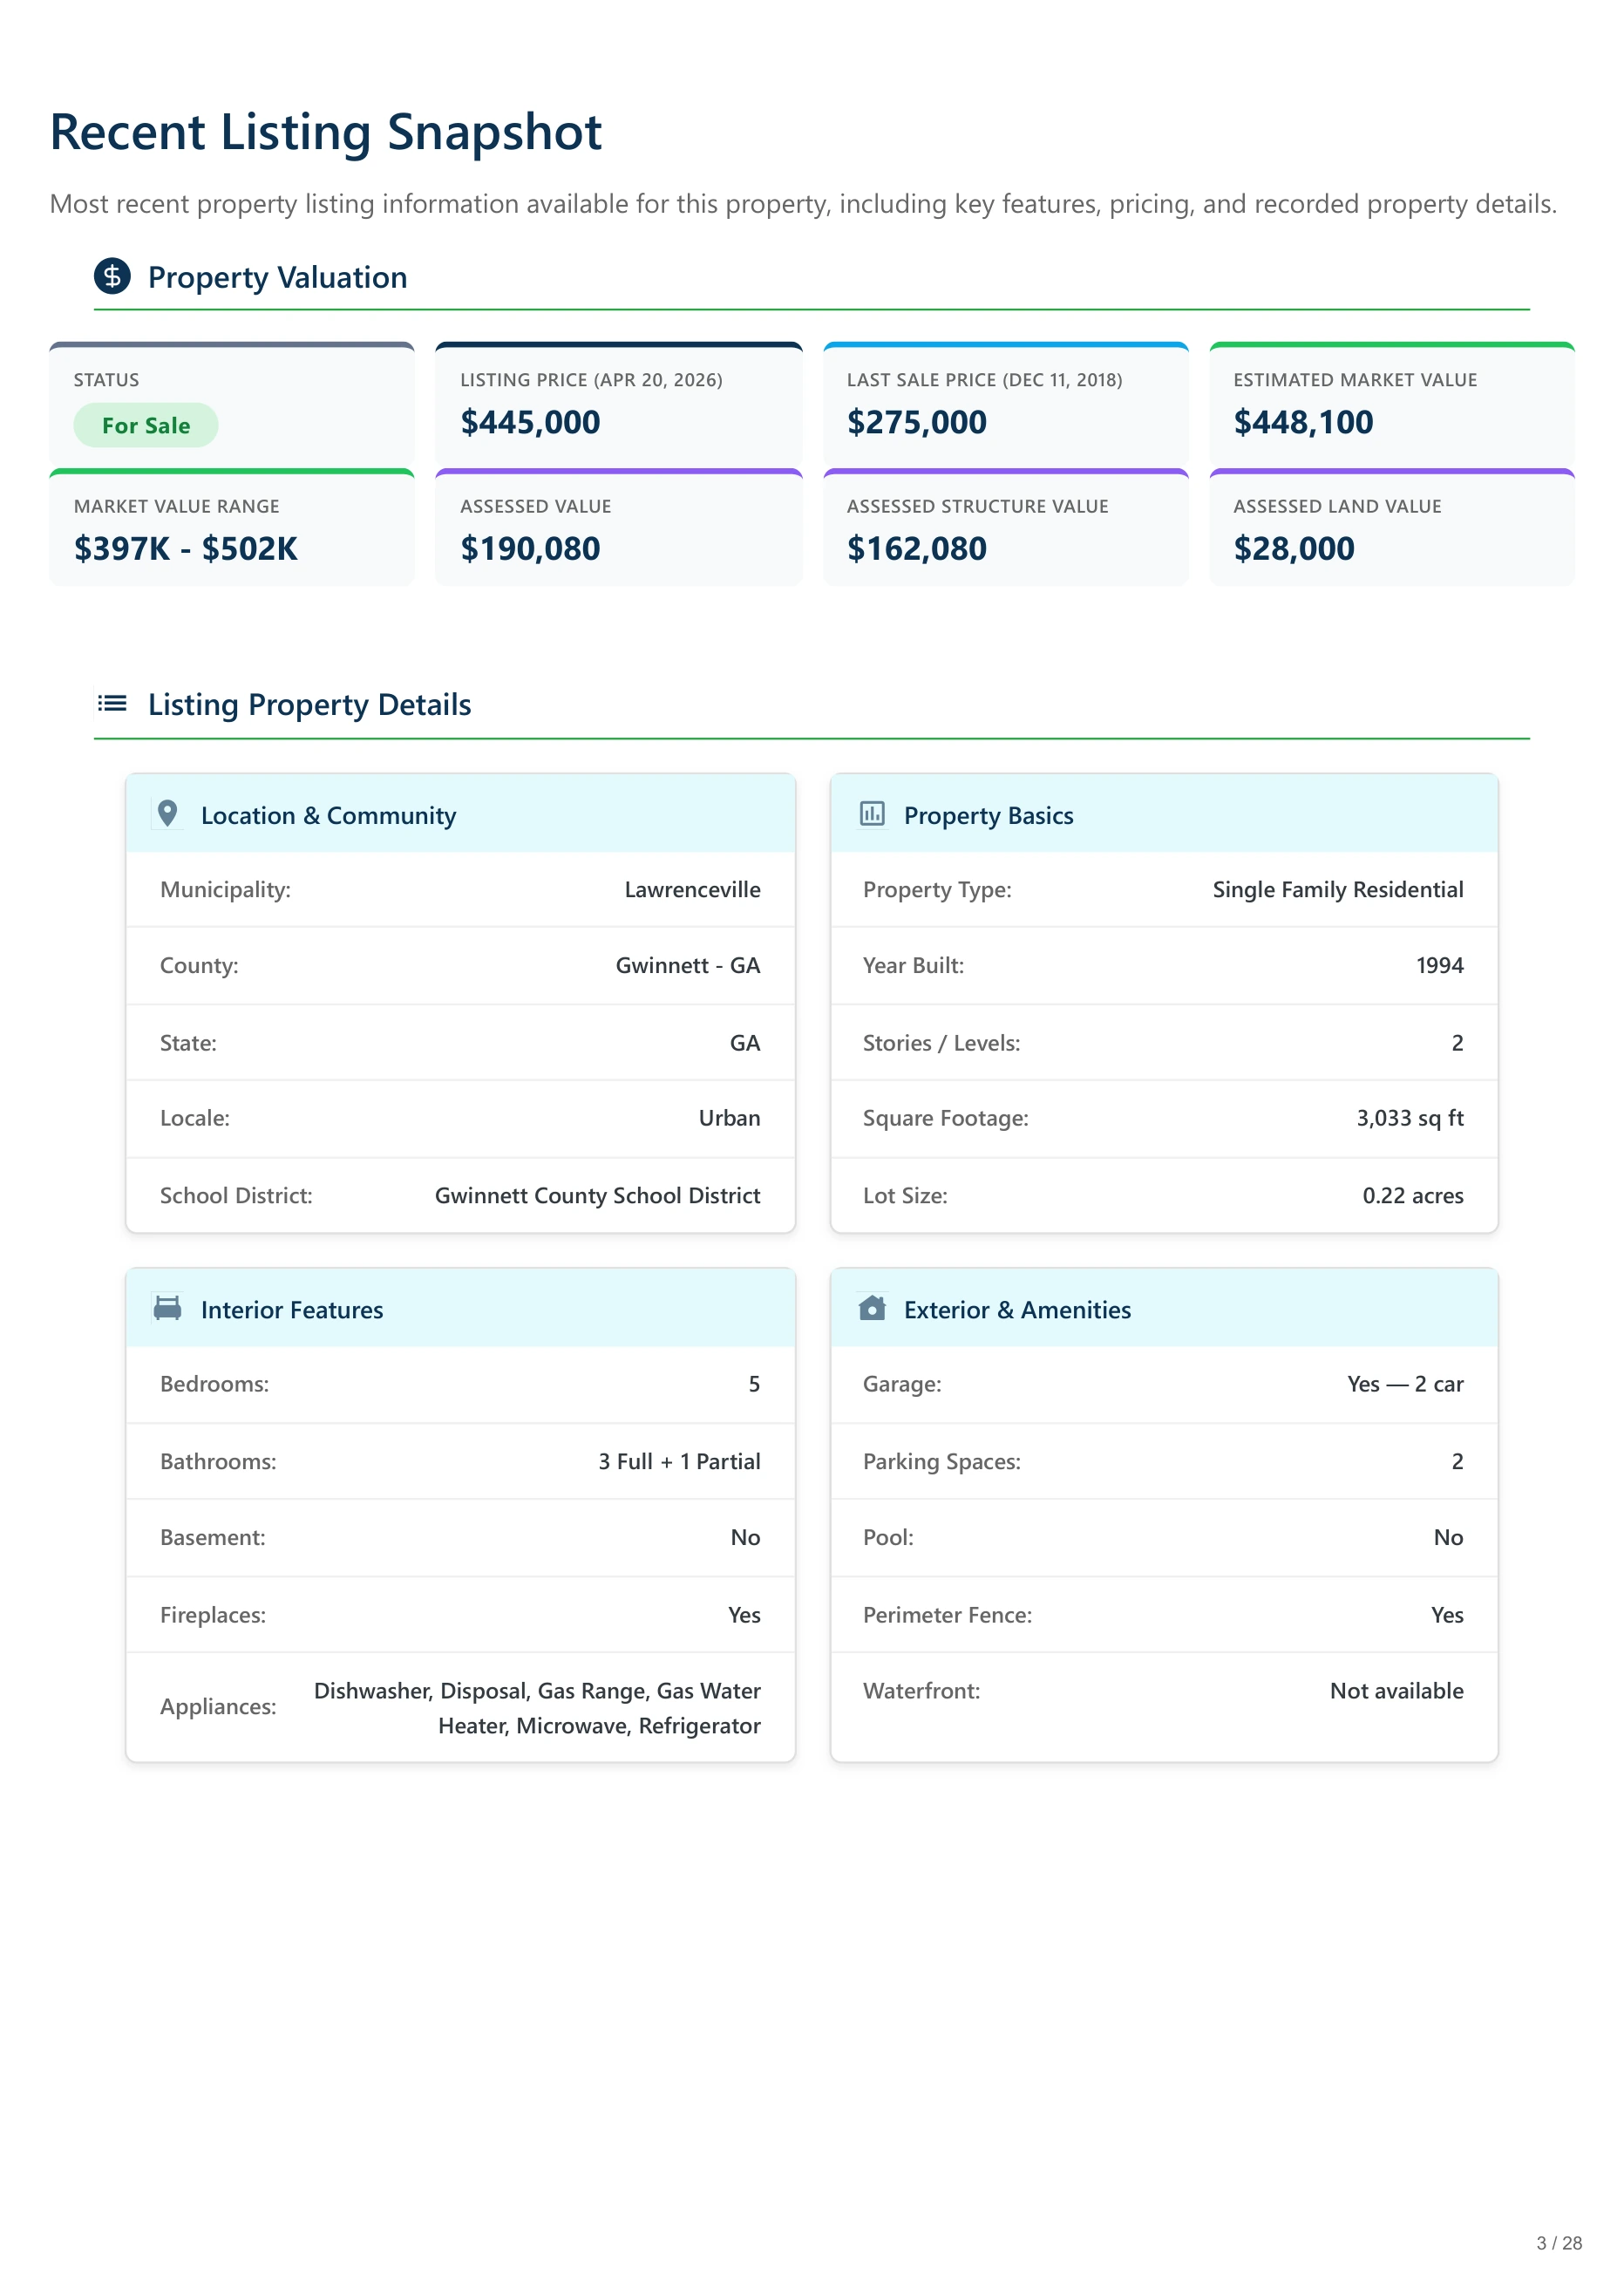
Task: Click the Appliances list of values
Action: point(537,1708)
